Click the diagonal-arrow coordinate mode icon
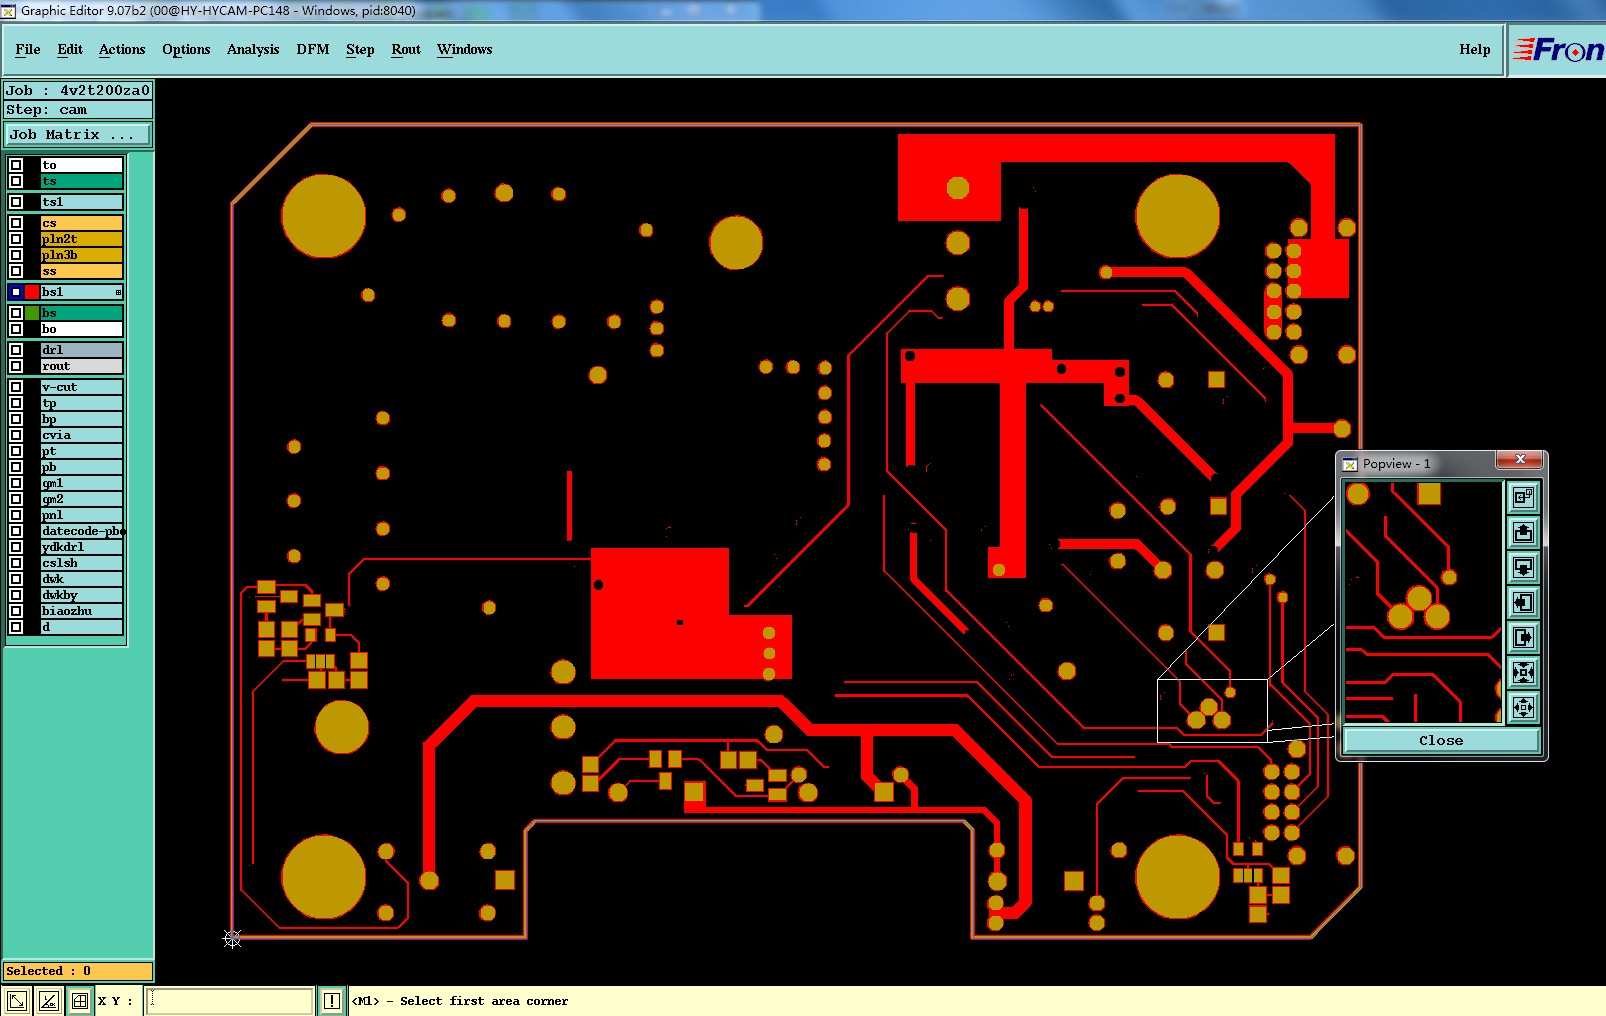Screen dimensions: 1606x1016 (17, 1000)
